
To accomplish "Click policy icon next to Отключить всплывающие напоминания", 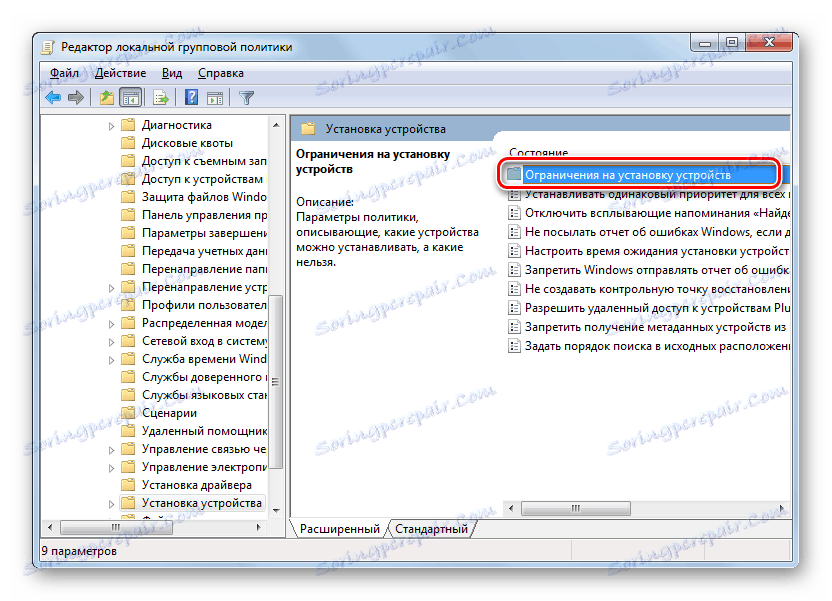I will [514, 213].
